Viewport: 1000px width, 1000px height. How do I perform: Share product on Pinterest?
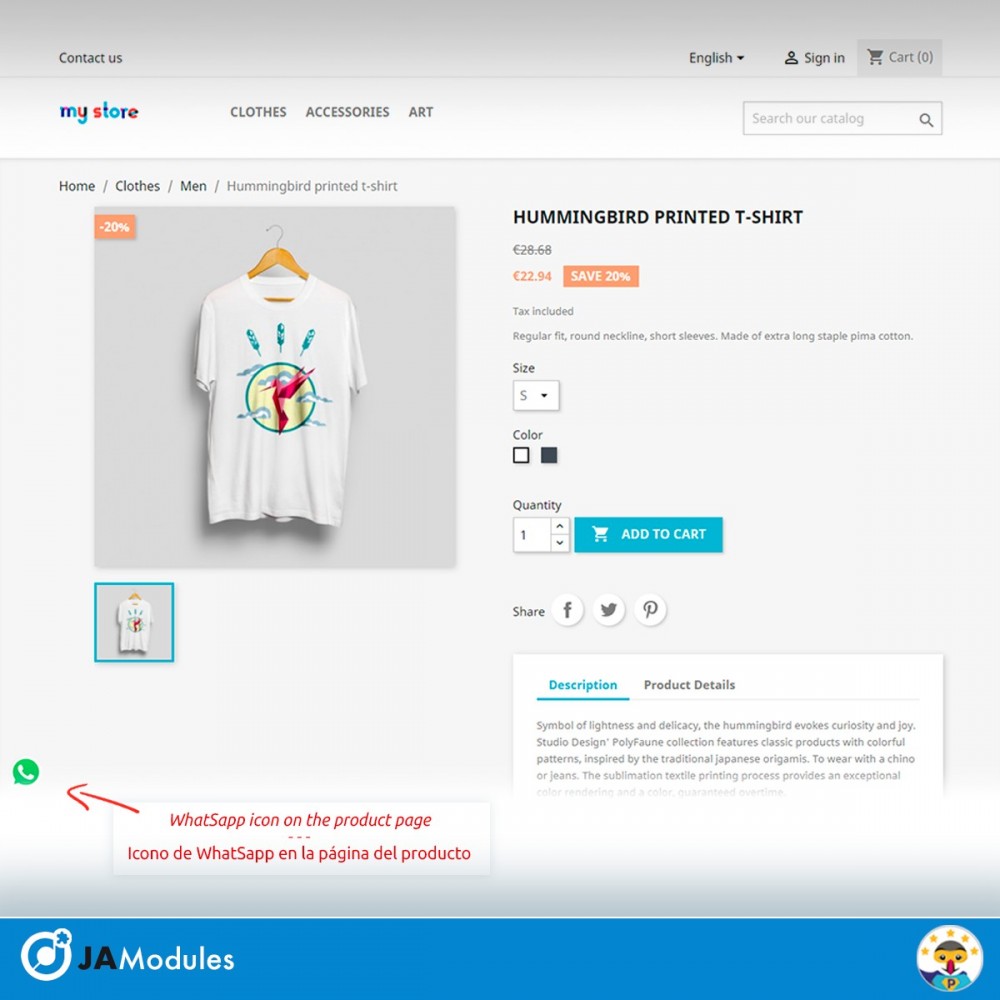[x=650, y=610]
